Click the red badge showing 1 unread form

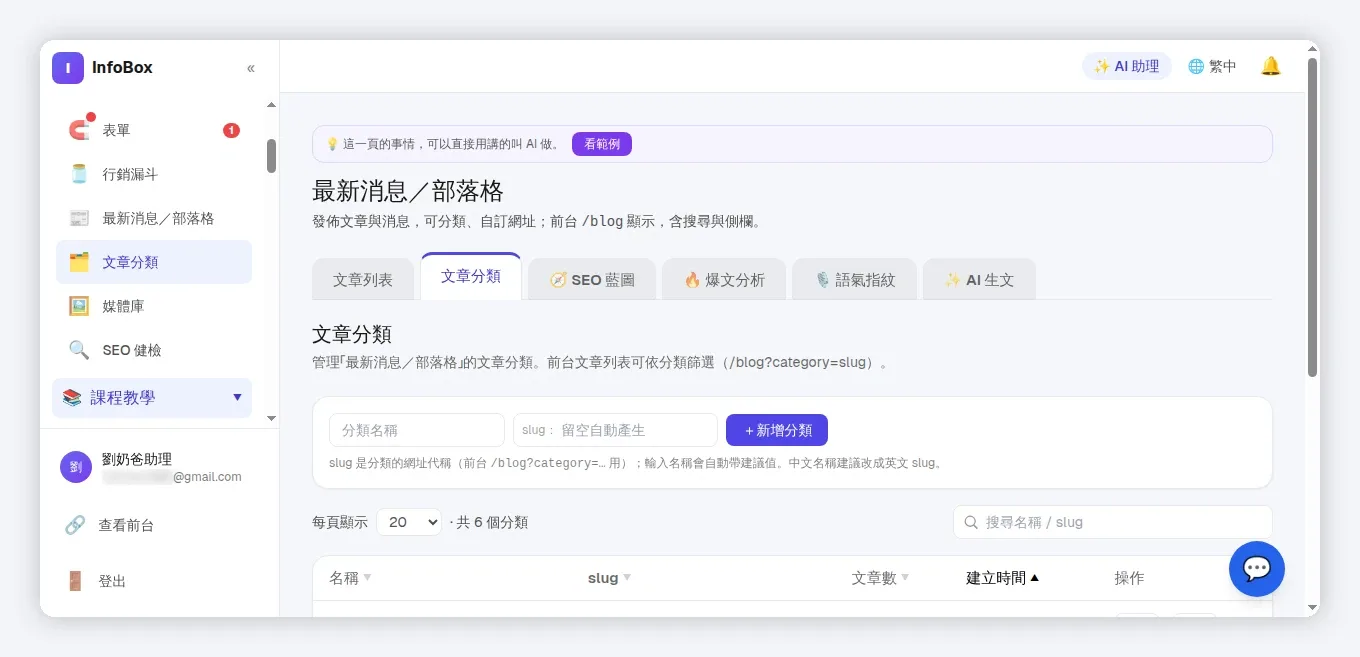(x=231, y=130)
